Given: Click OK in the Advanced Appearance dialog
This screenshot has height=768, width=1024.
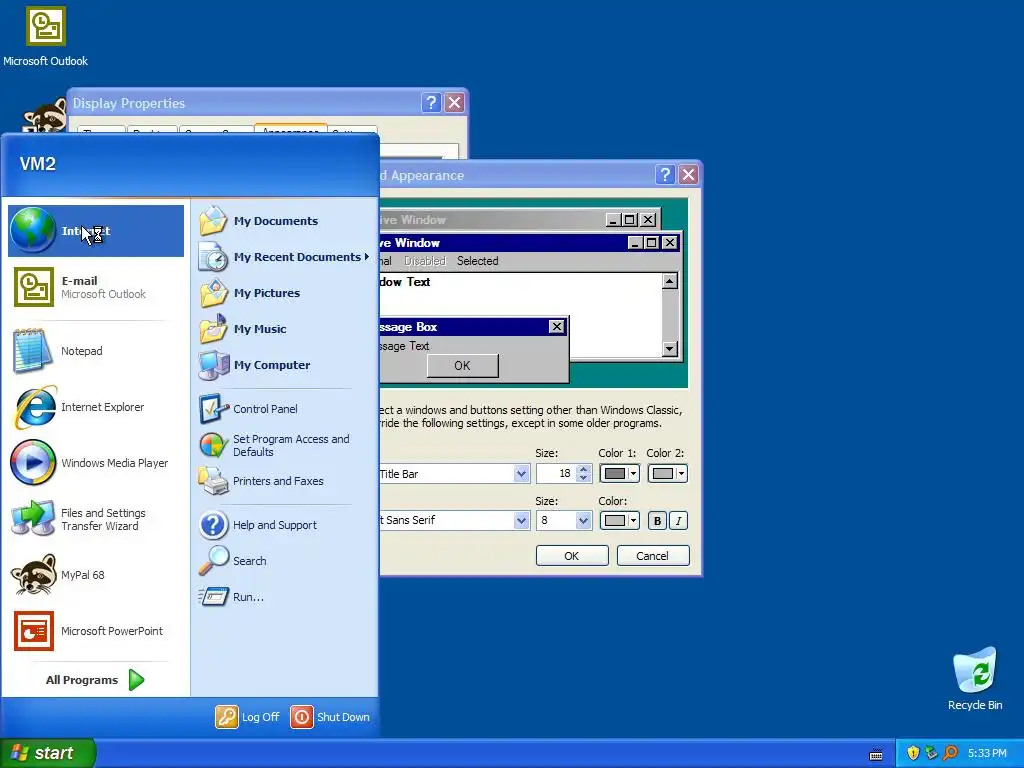Looking at the screenshot, I should point(571,556).
